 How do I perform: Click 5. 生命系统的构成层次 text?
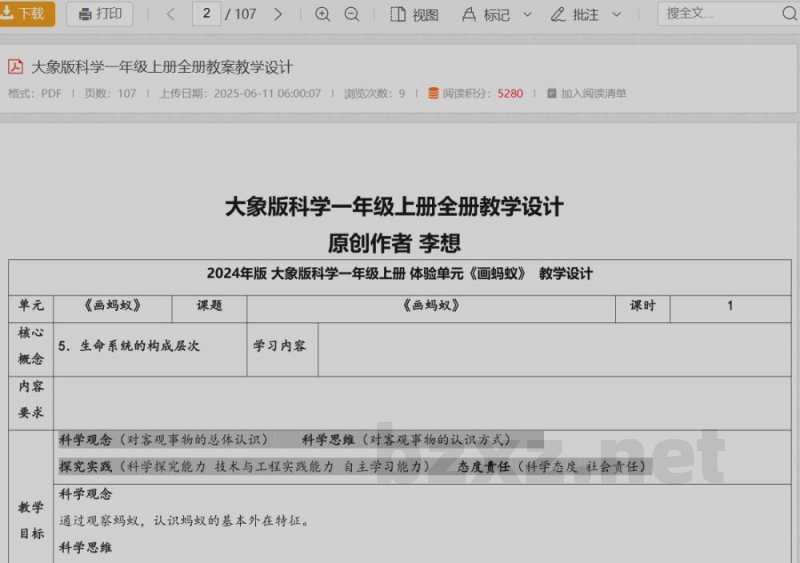pyautogui.click(x=129, y=346)
